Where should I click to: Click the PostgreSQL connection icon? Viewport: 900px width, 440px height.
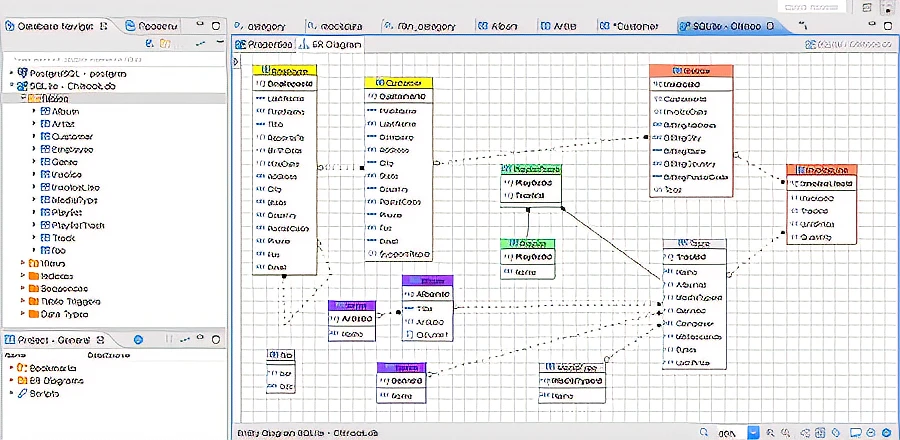tap(23, 73)
